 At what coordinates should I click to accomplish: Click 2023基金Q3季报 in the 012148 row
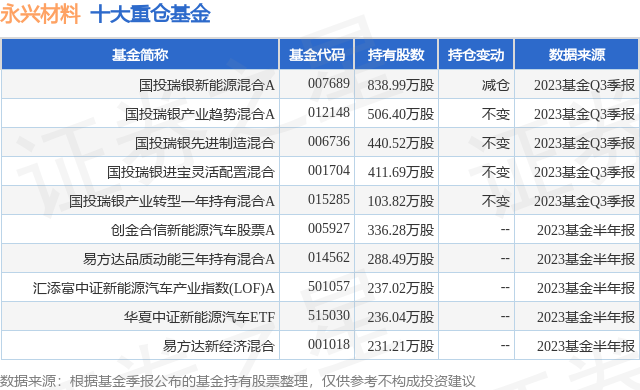click(584, 114)
